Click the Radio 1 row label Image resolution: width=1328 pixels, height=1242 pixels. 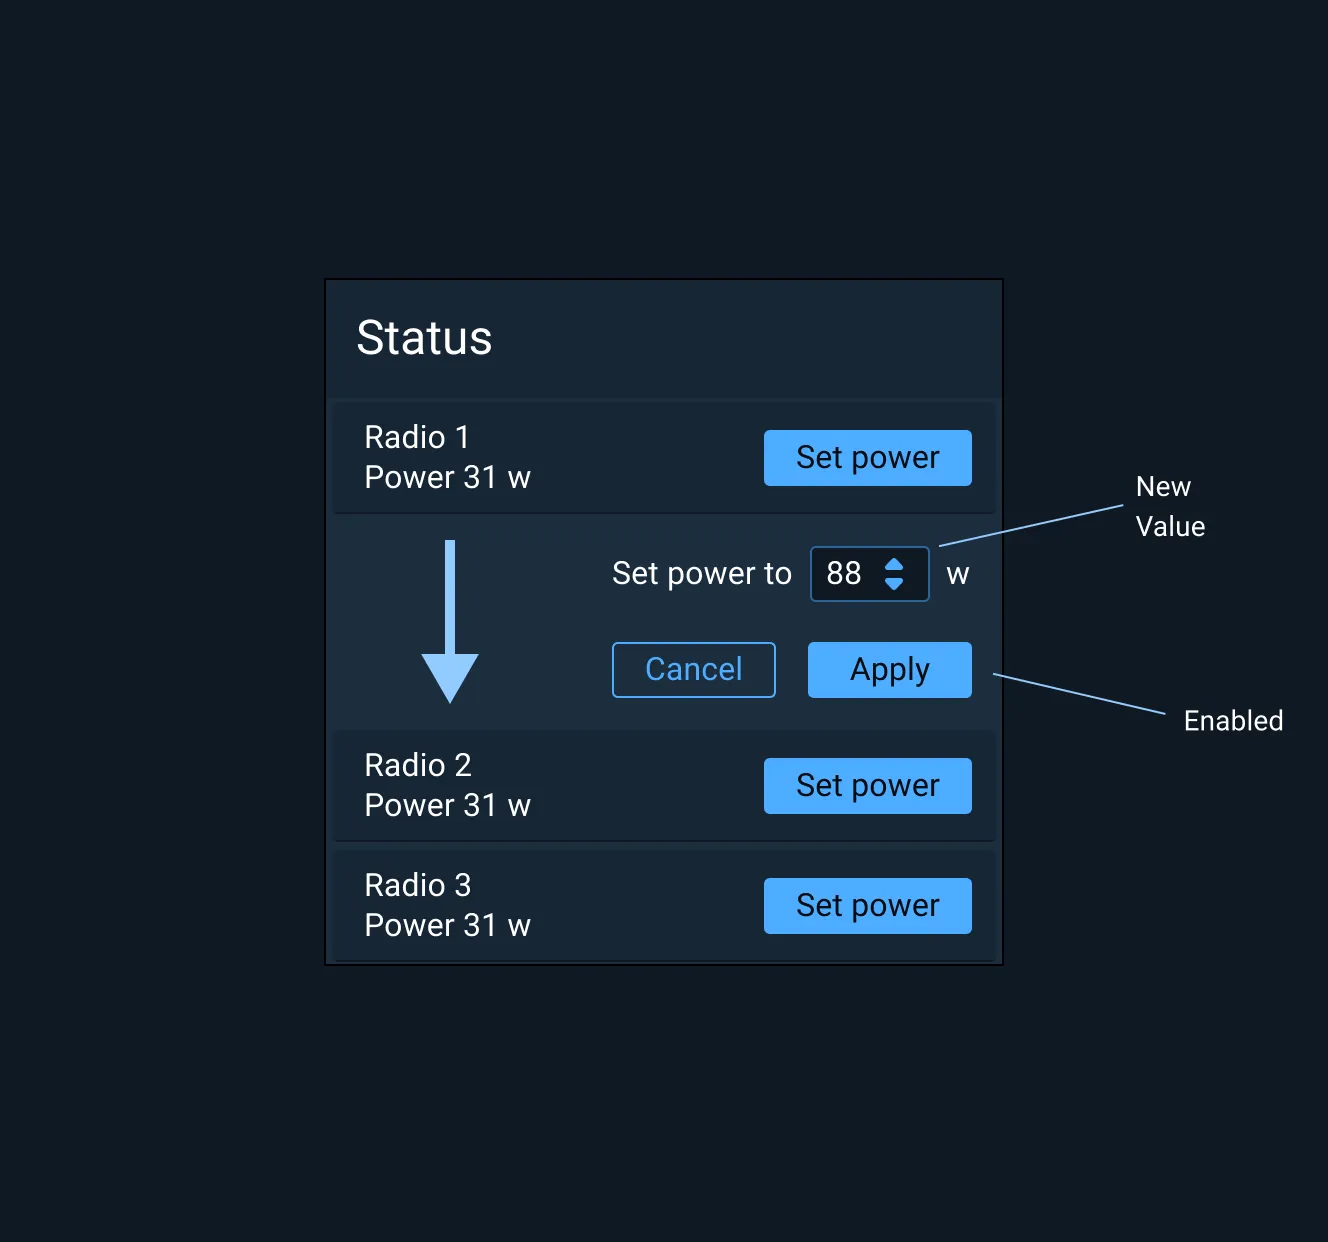point(416,437)
